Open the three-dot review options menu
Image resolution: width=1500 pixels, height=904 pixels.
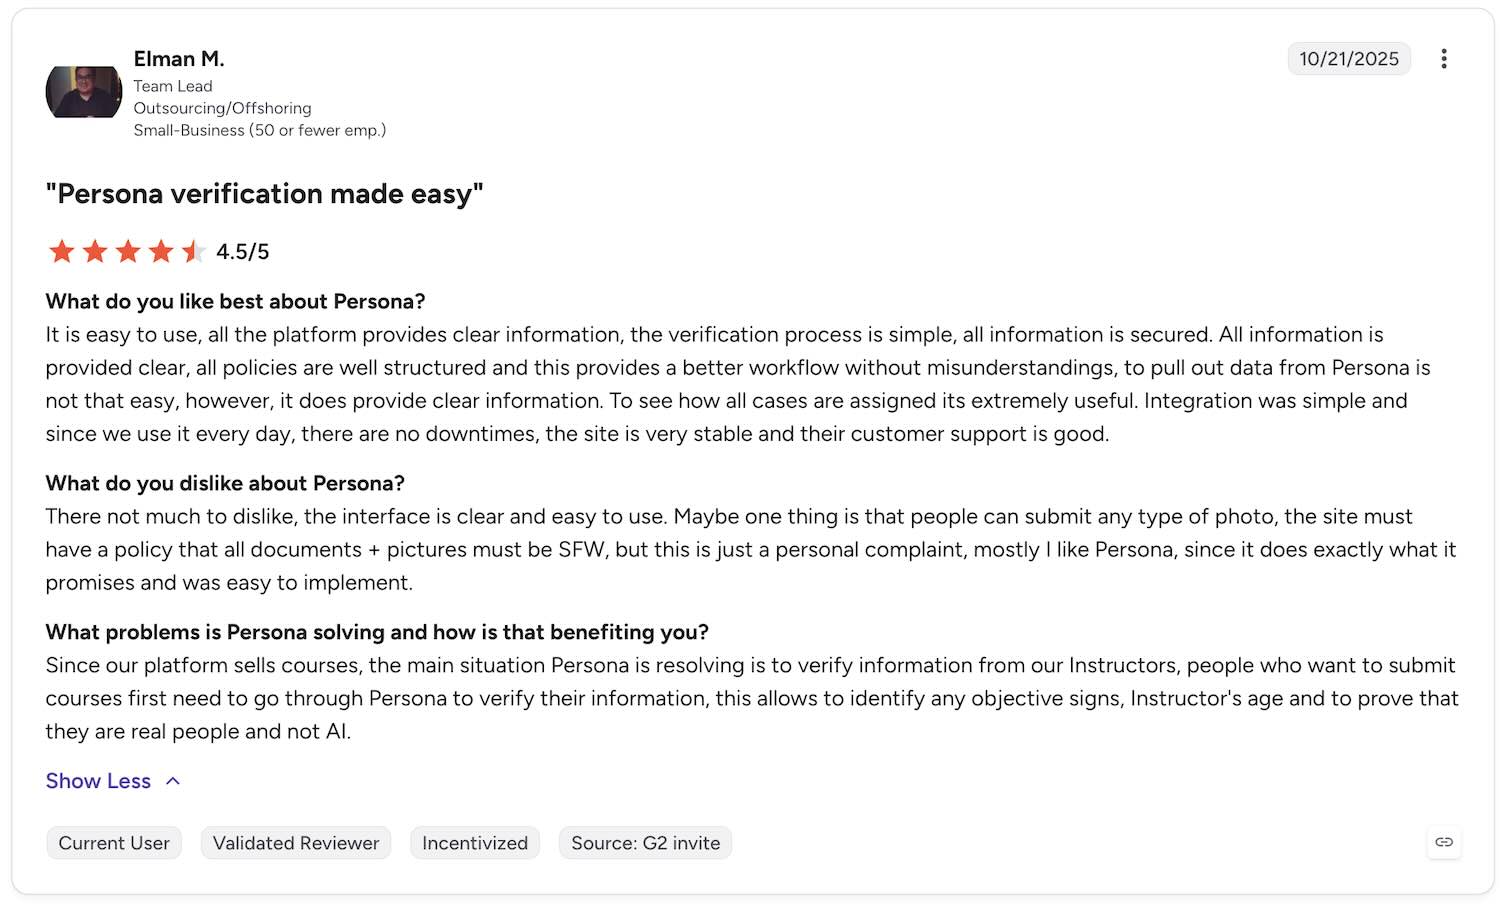[1443, 59]
